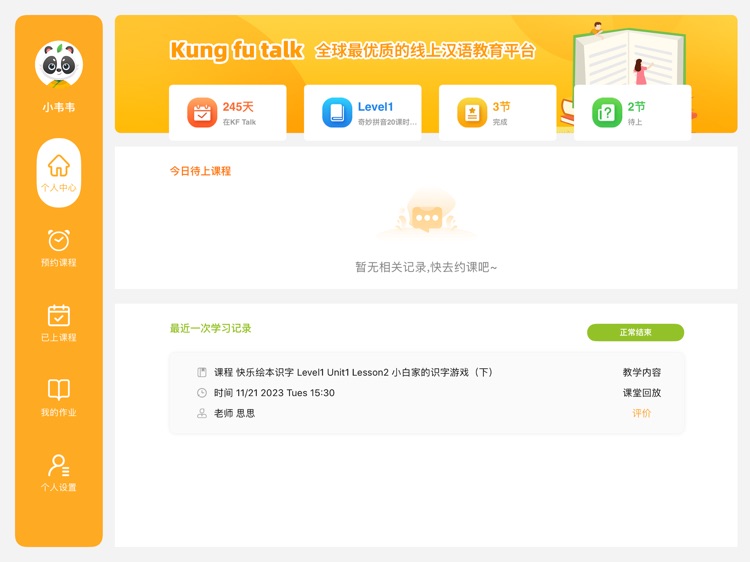Viewport: 750px width, 562px height.
Task: Click the 3节 完成 yellow icon
Action: [x=472, y=112]
